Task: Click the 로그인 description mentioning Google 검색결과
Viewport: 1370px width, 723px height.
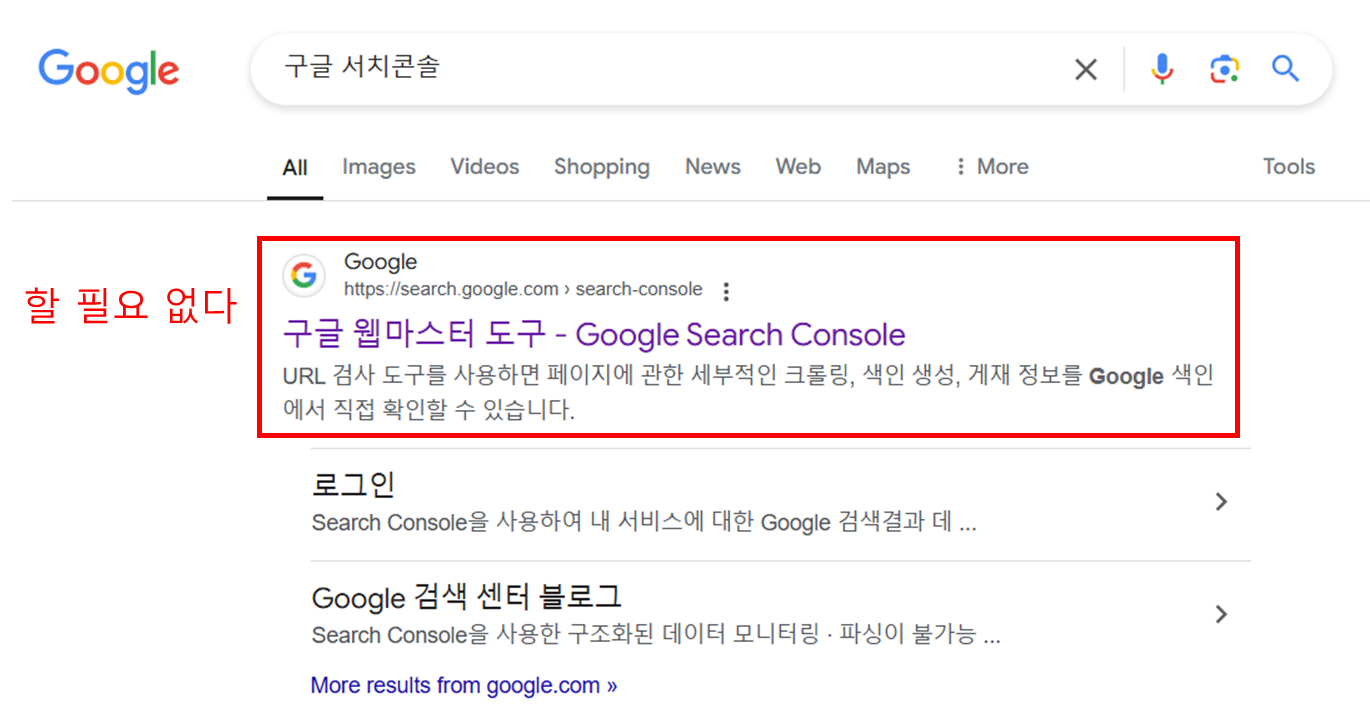Action: point(644,523)
